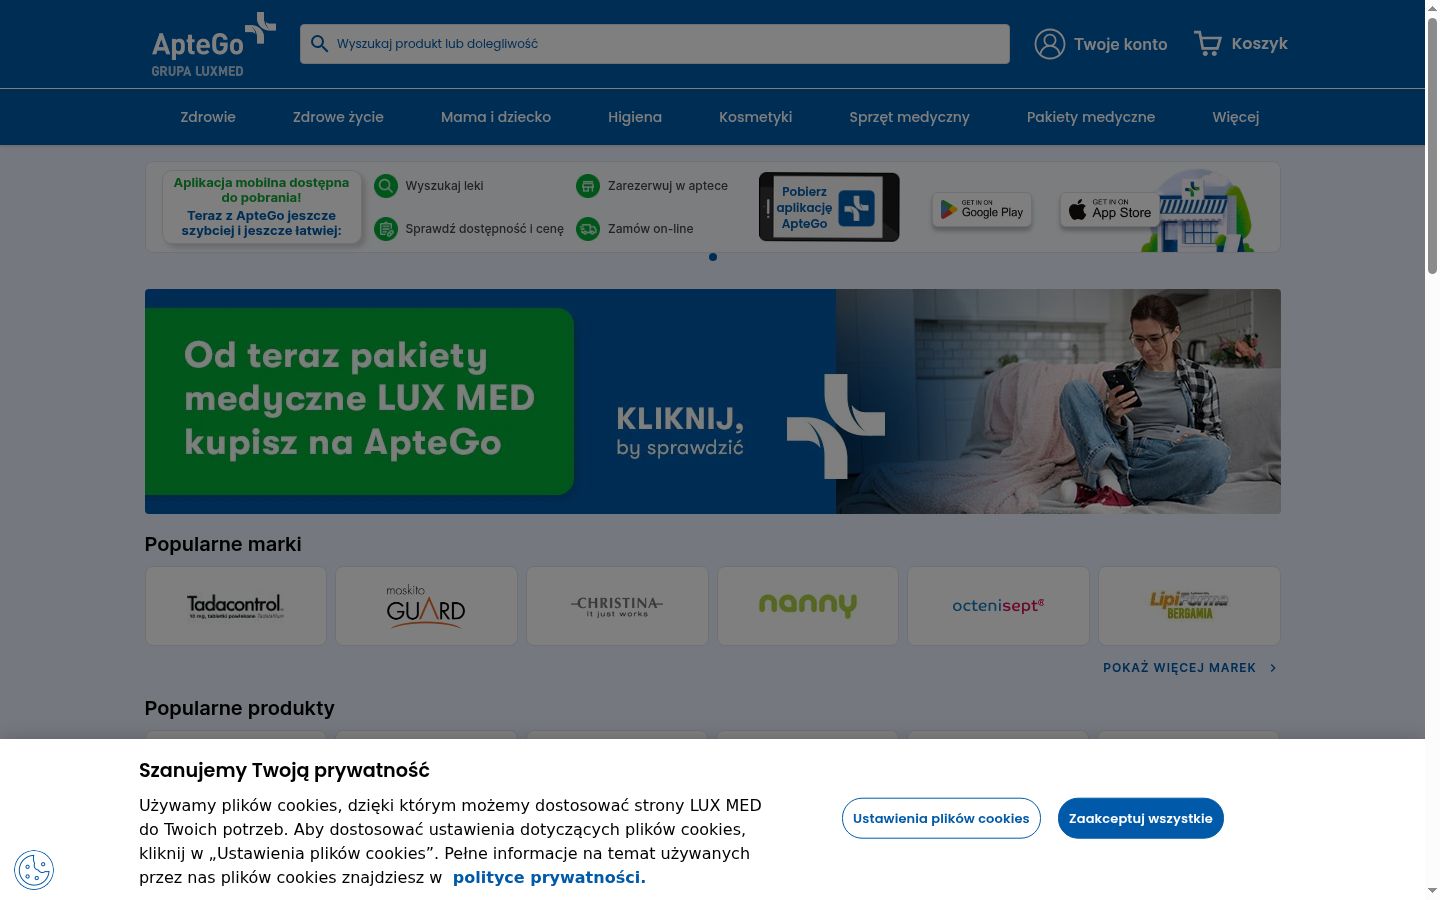
Task: Click the shopping cart icon
Action: click(1208, 43)
